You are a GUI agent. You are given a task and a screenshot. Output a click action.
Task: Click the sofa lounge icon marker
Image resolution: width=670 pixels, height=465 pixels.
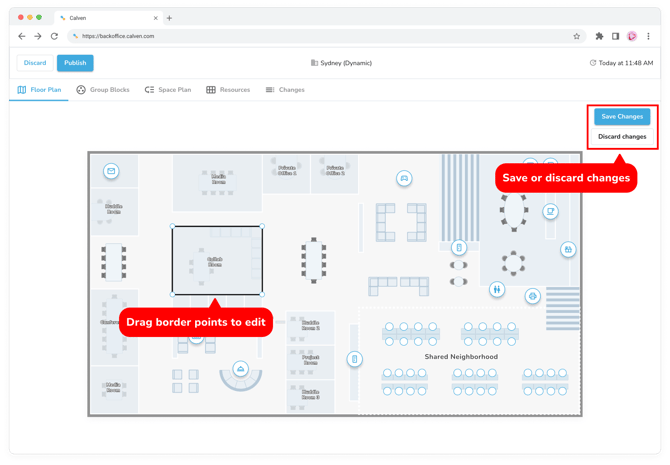(x=404, y=178)
